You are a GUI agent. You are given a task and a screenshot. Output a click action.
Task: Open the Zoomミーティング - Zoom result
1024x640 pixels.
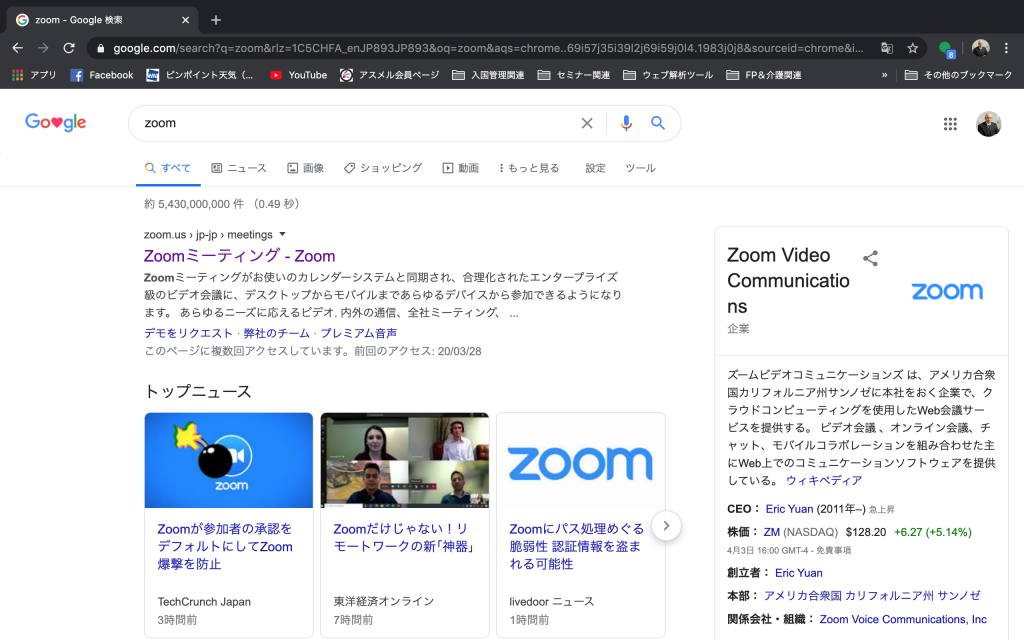click(x=239, y=256)
